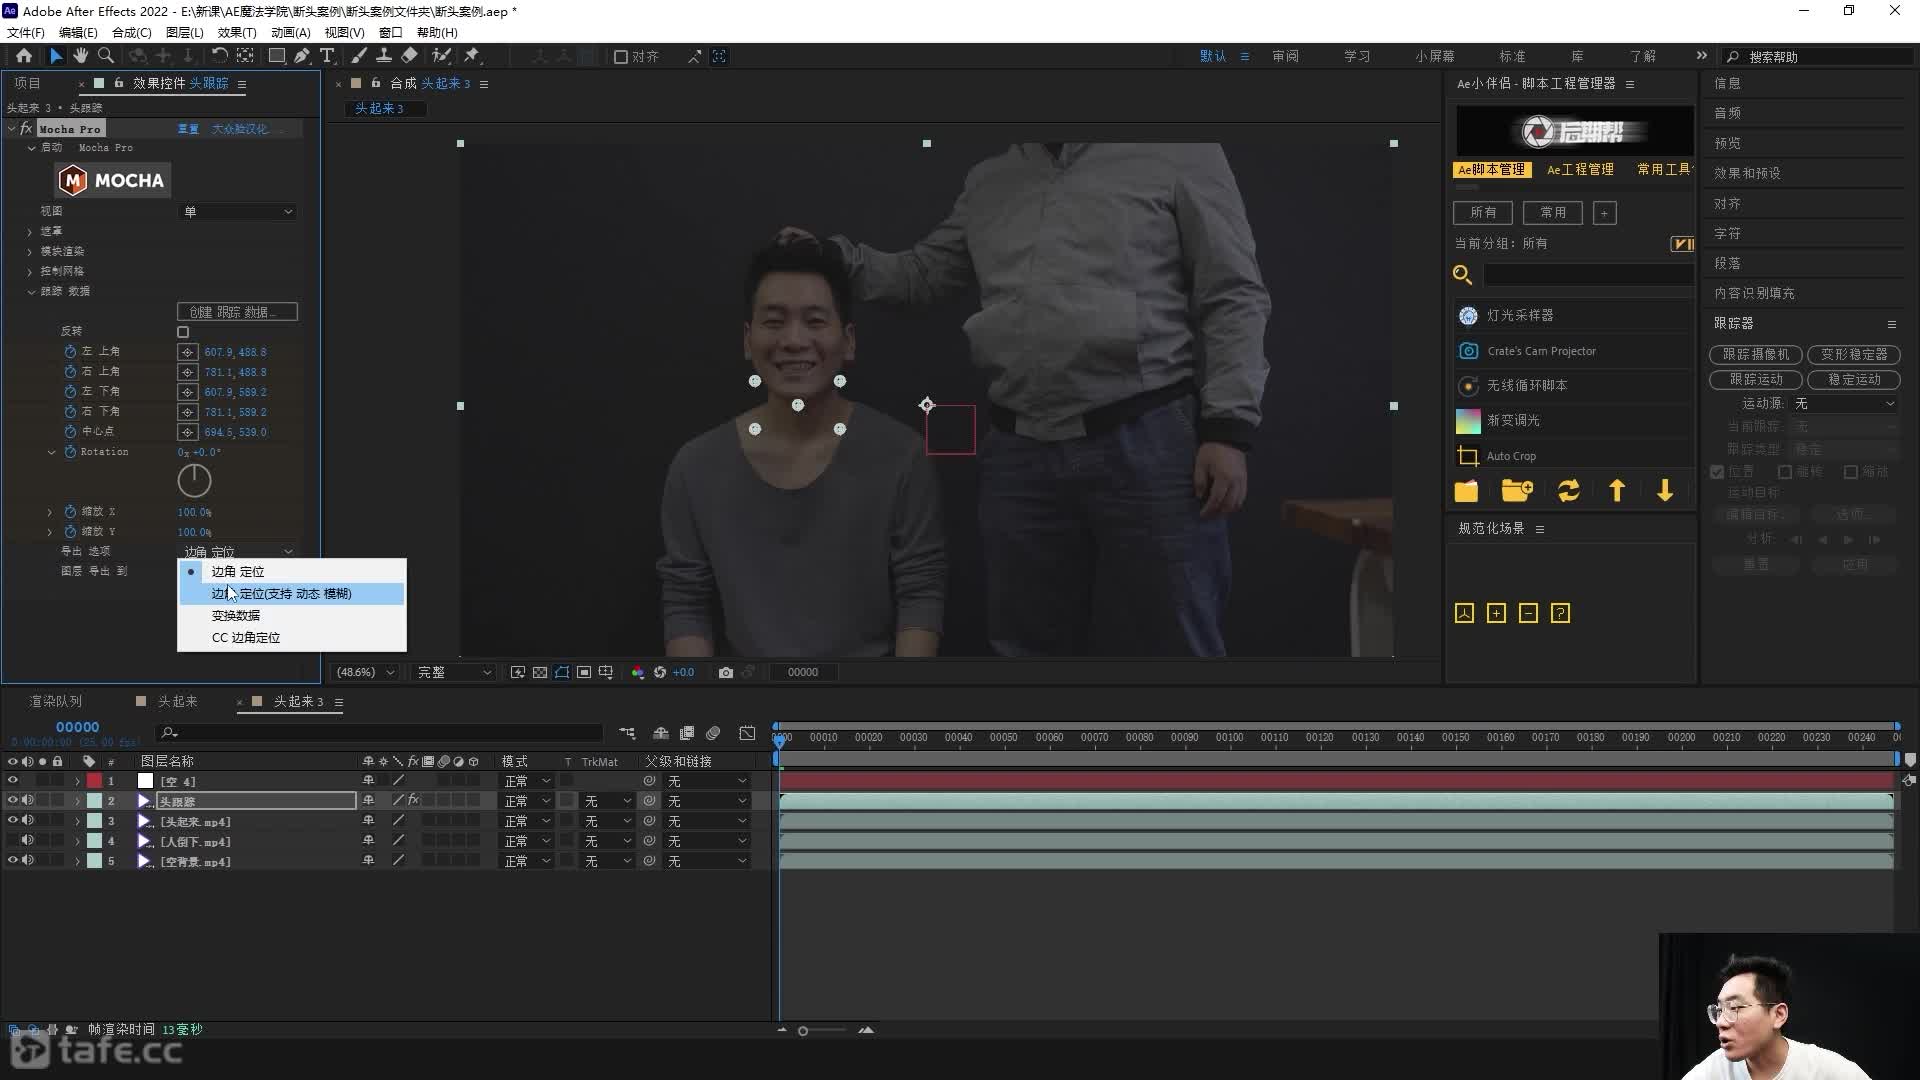Screen dimensions: 1920x1080
Task: Toggle the 对齐 snapping checkbox in toolbar
Action: [x=621, y=57]
